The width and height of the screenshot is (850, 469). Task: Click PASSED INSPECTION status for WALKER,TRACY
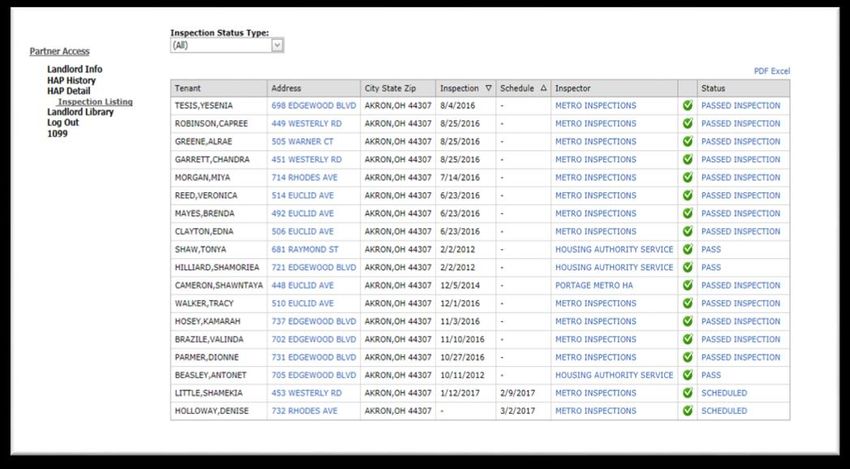741,303
